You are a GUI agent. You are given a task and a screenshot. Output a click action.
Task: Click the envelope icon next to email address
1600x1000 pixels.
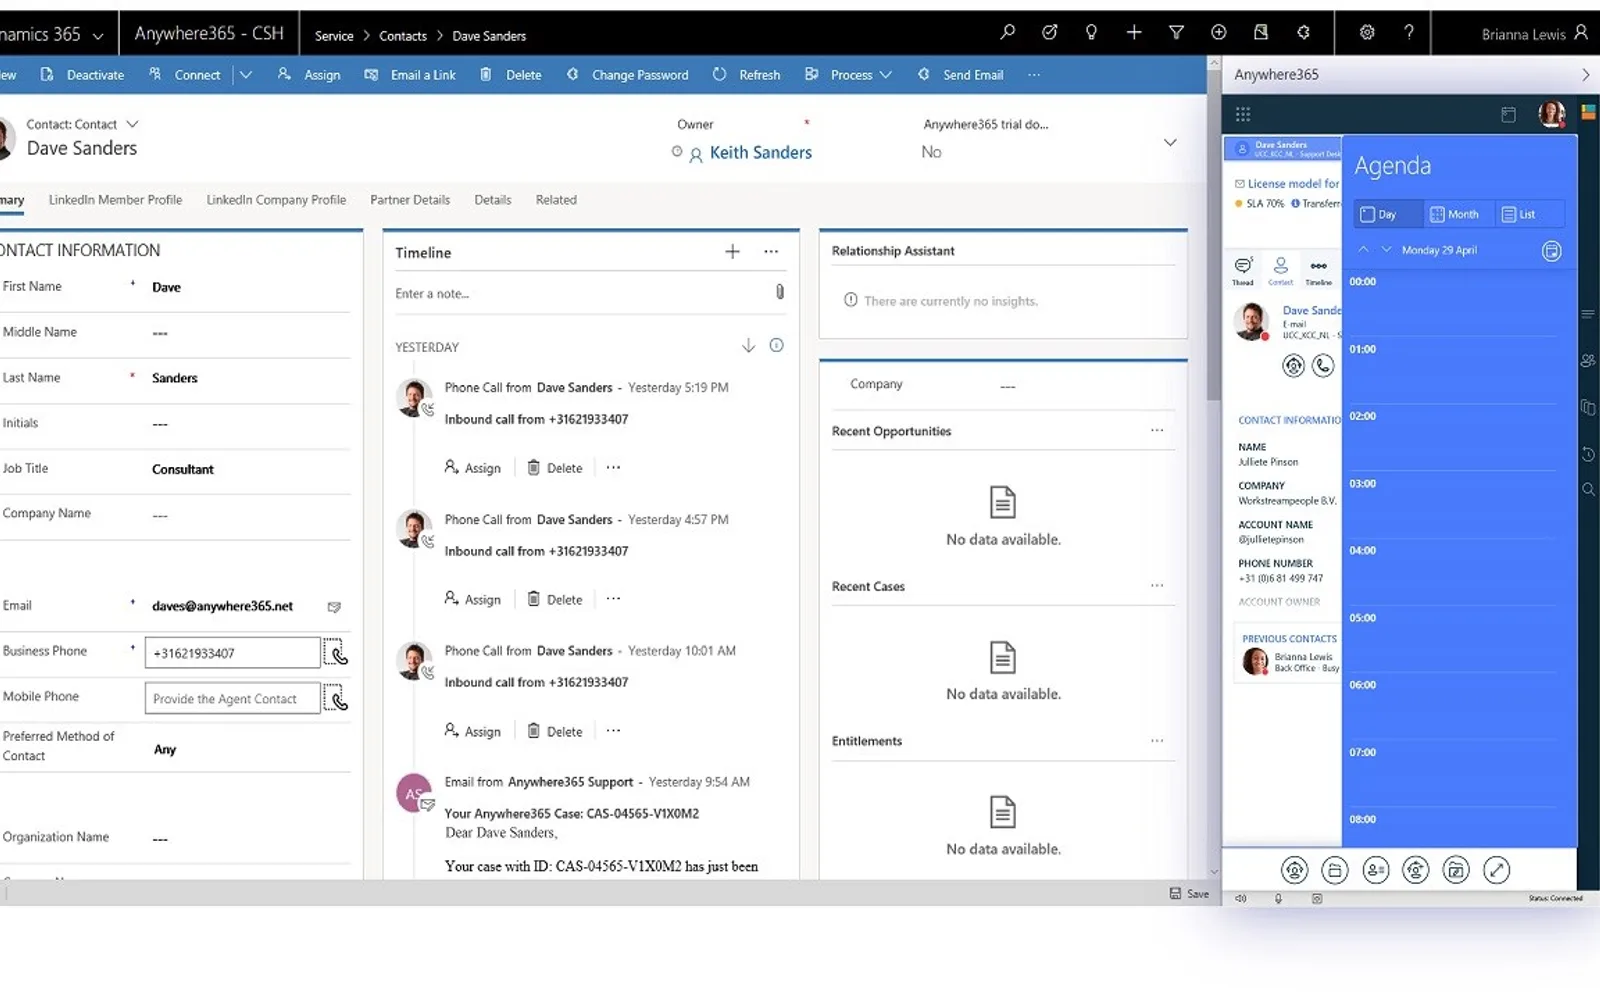[x=334, y=607]
